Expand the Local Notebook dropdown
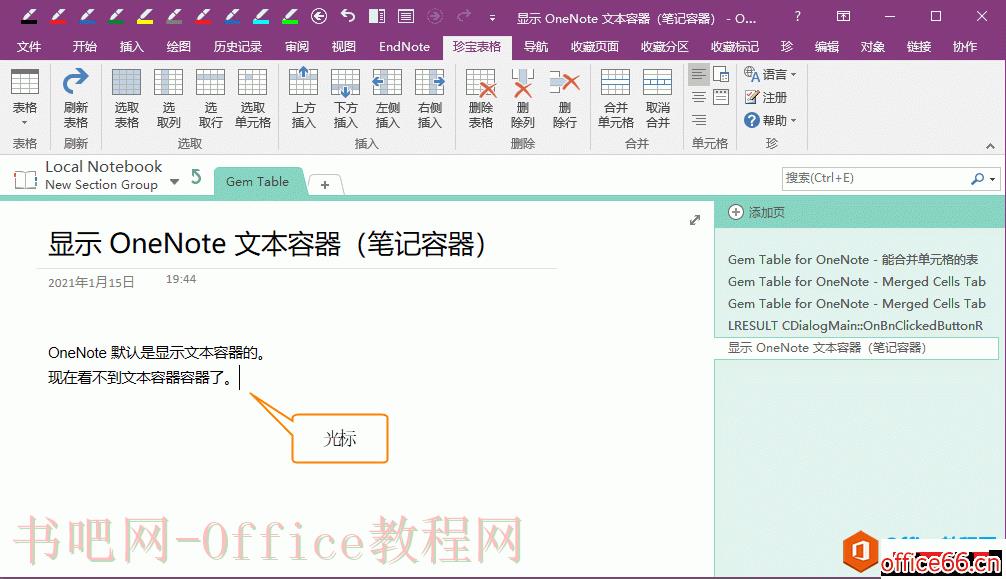 pos(174,182)
